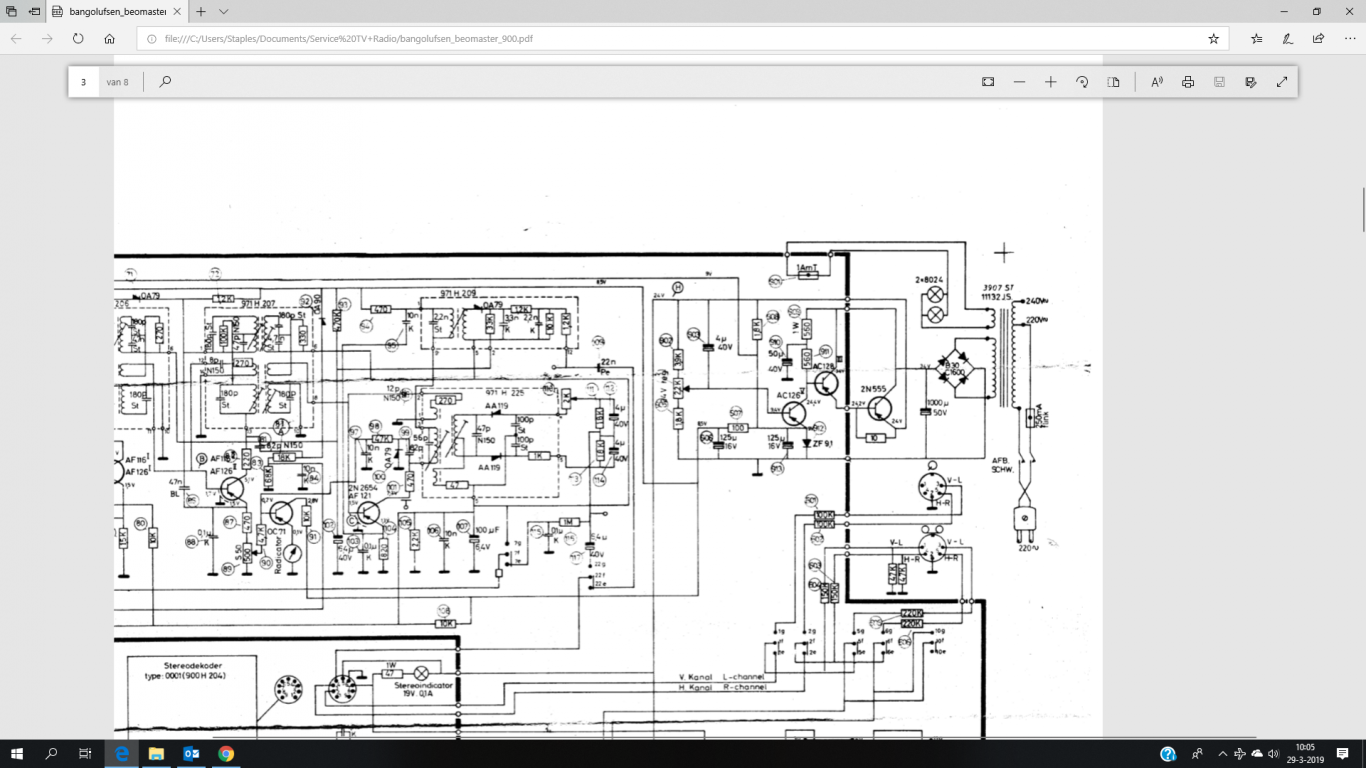The width and height of the screenshot is (1366, 768).
Task: Open a new tab
Action: 201,12
